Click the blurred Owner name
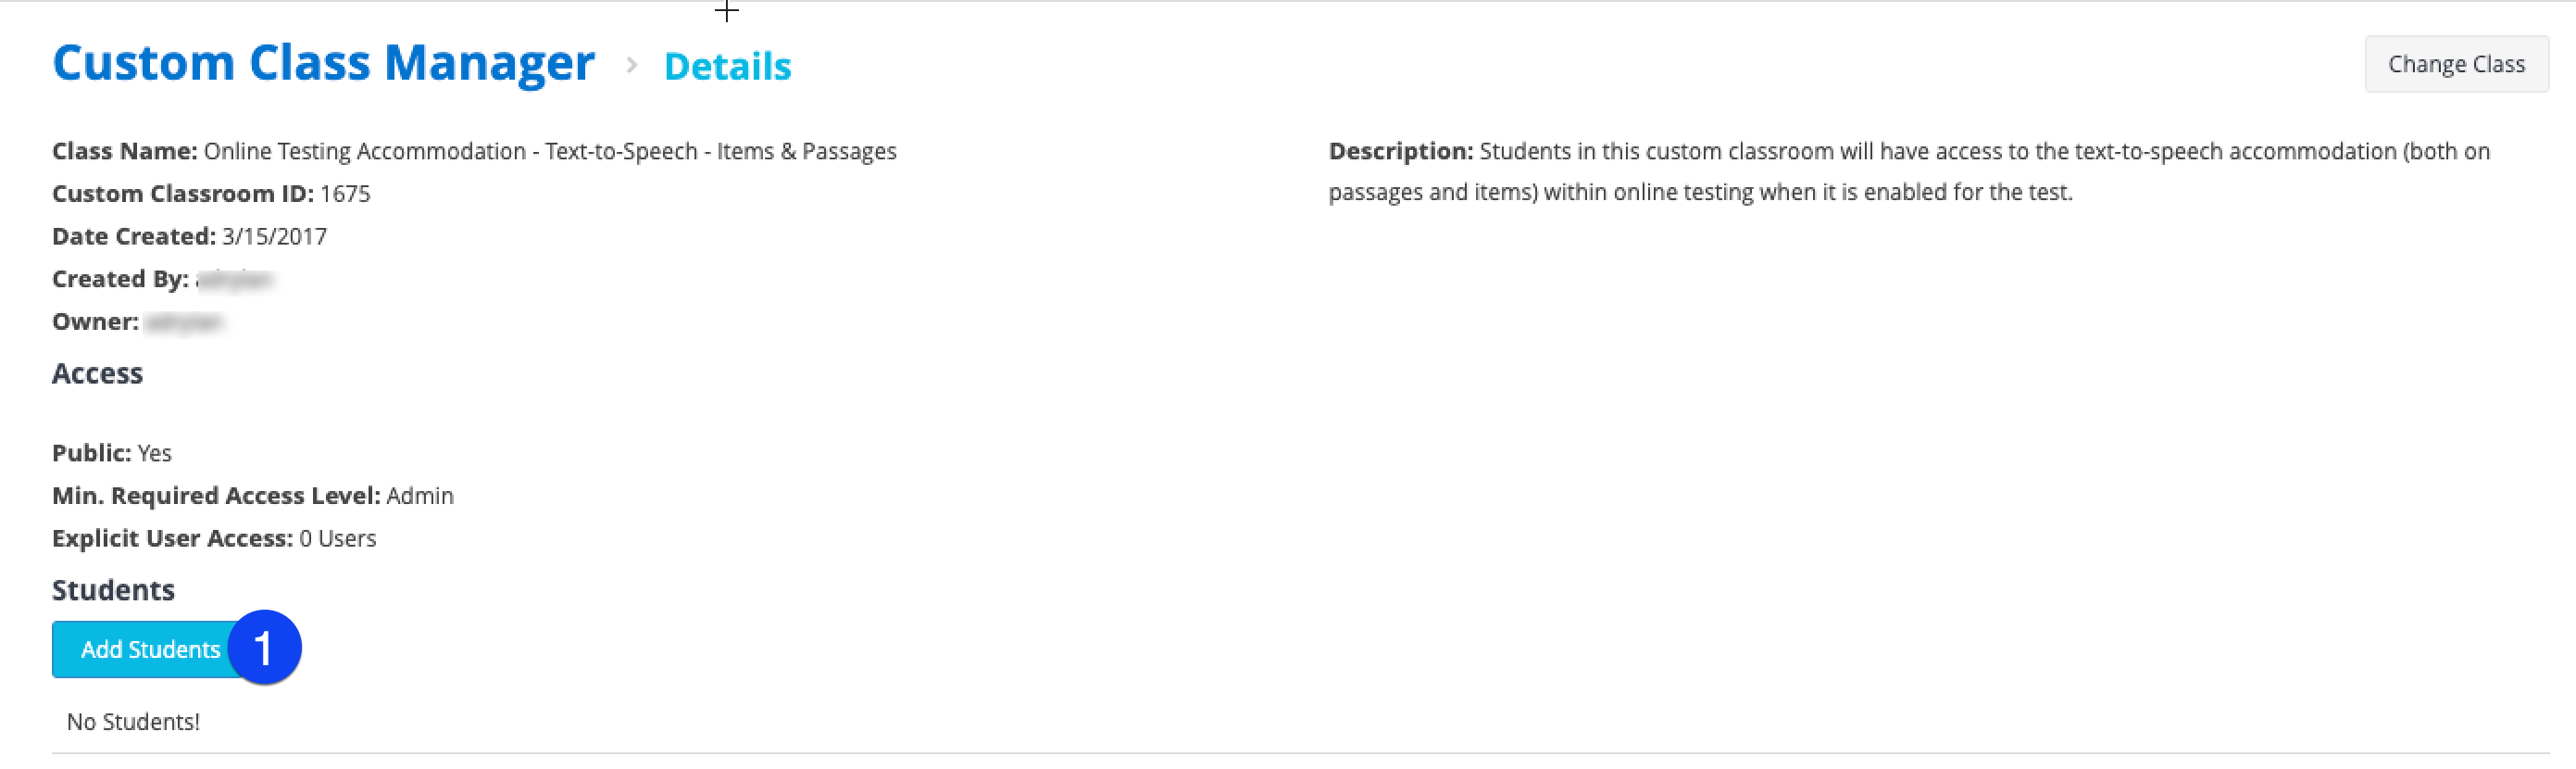This screenshot has width=2576, height=769. click(183, 322)
